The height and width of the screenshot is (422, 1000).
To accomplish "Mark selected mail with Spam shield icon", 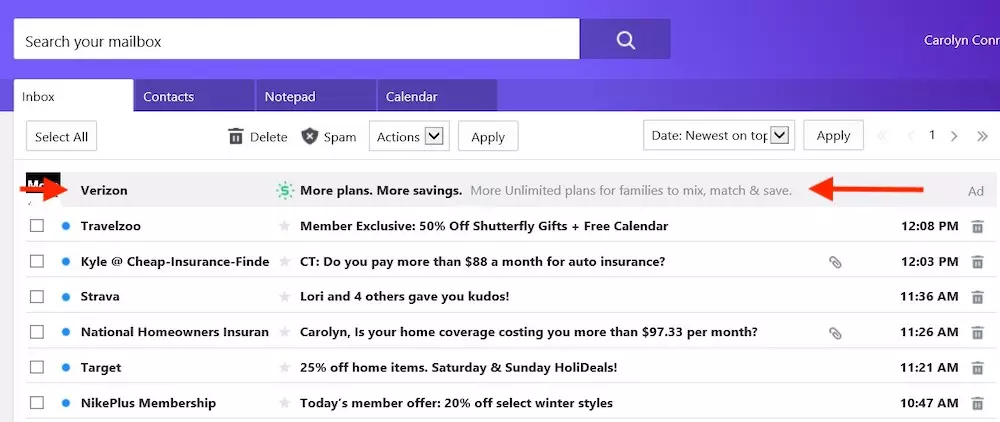I will pos(309,136).
